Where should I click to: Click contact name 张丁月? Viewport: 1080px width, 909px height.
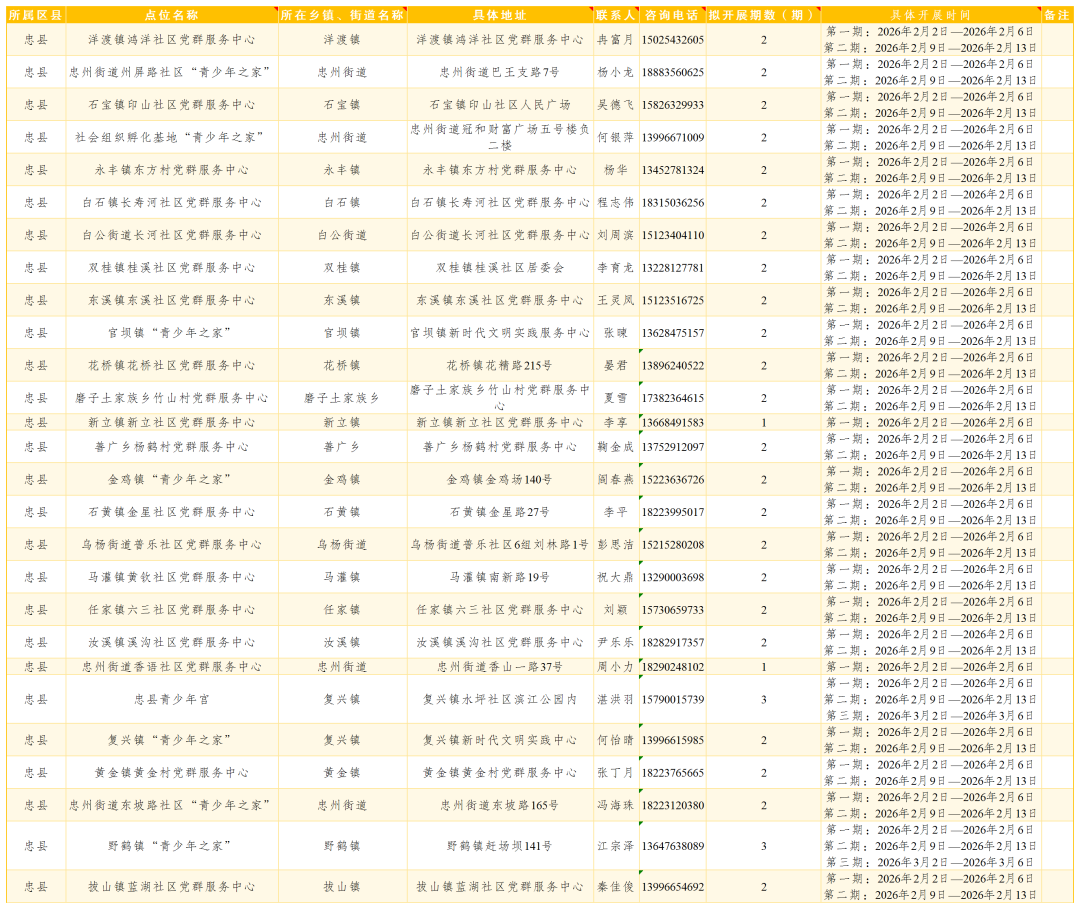click(x=616, y=773)
